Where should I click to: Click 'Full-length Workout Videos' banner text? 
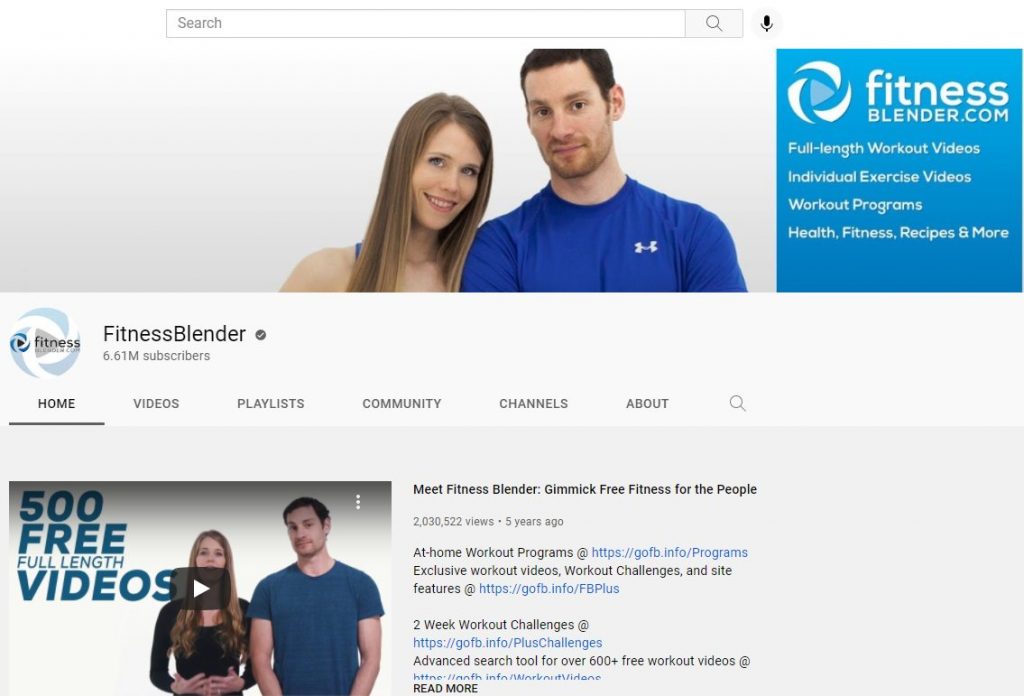pyautogui.click(x=884, y=149)
